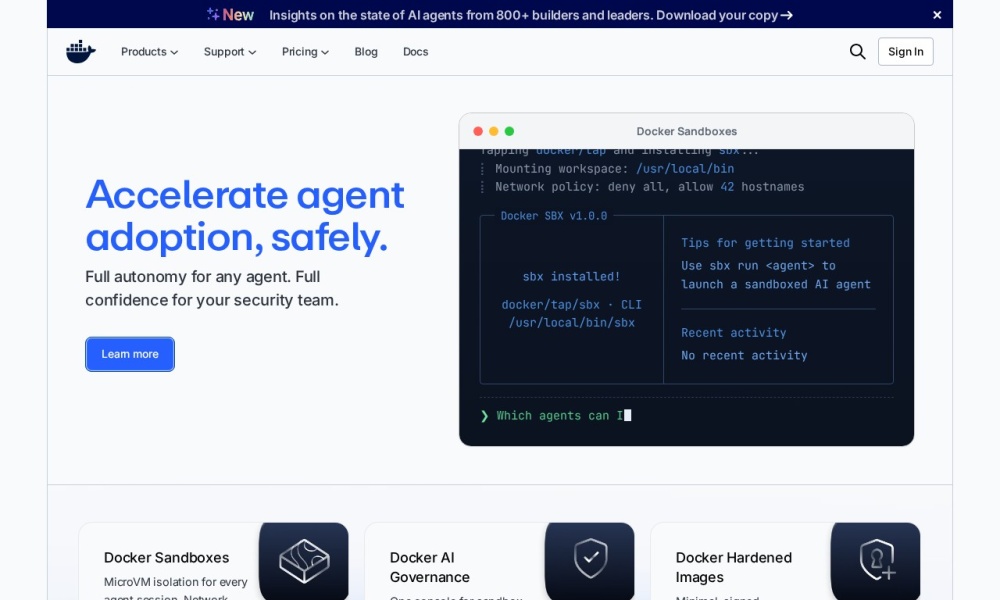1000x600 pixels.
Task: Click the yellow dot in terminal window
Action: 494,131
